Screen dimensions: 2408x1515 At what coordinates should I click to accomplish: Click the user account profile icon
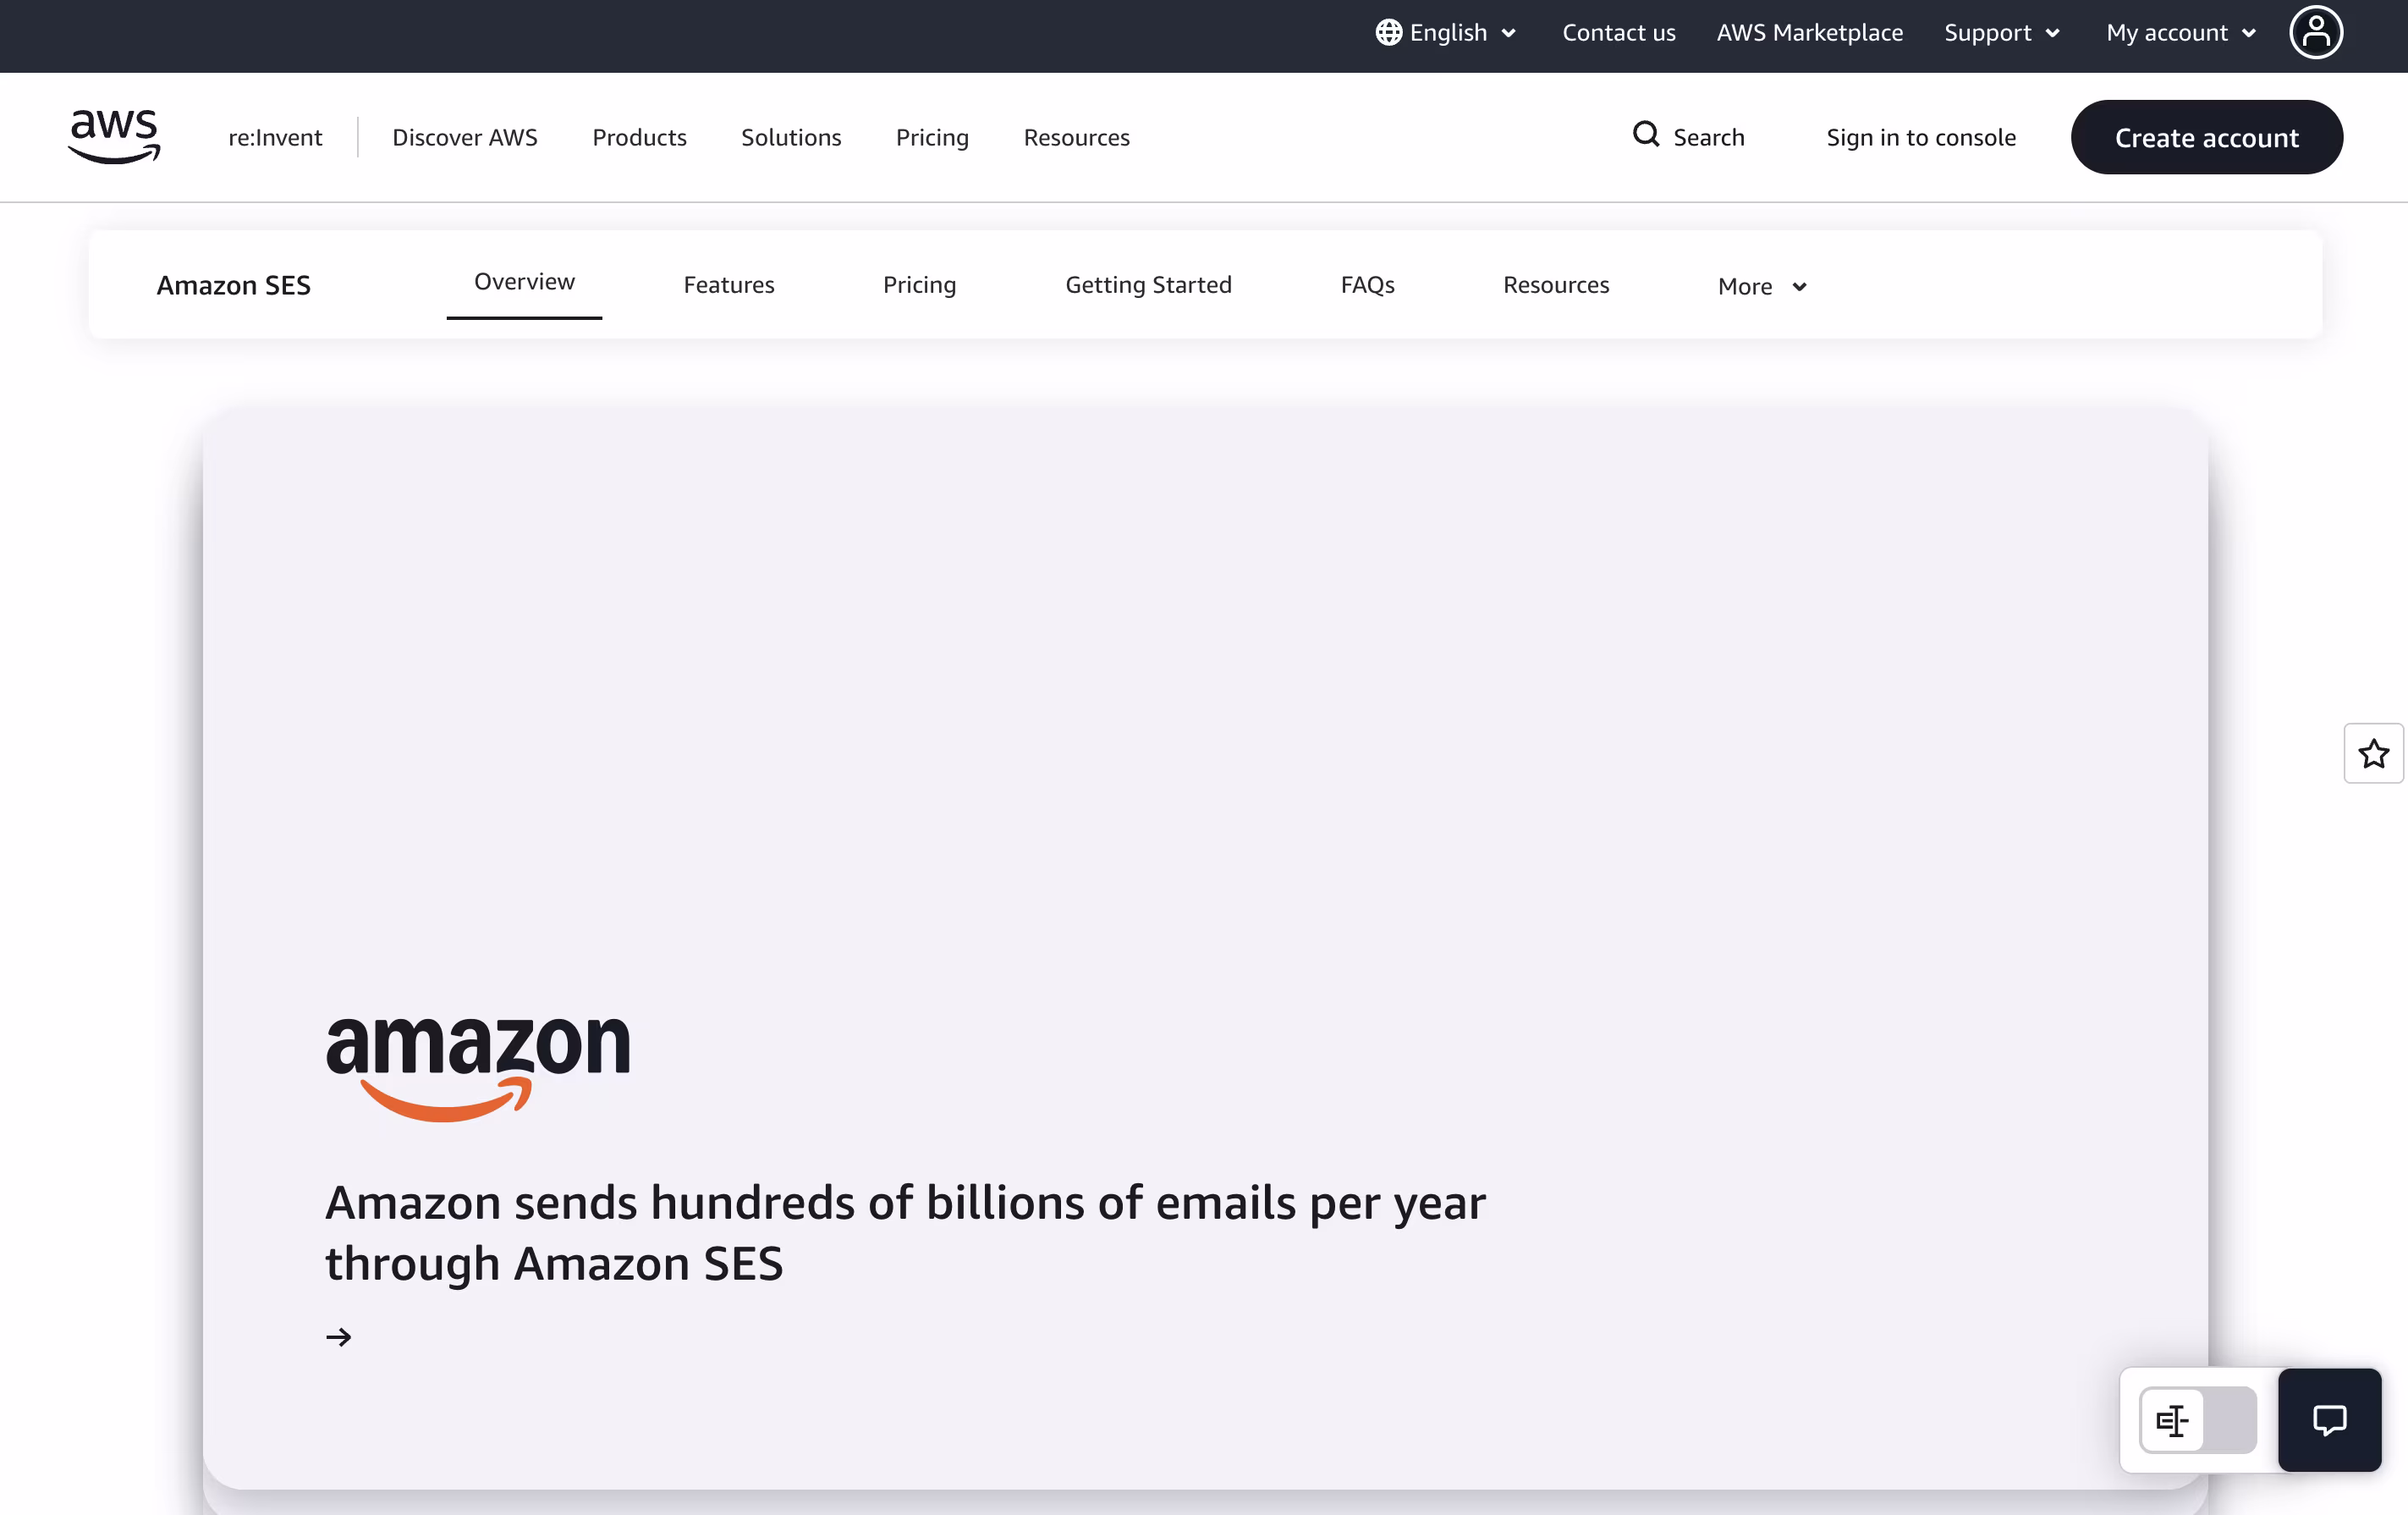coord(2317,32)
